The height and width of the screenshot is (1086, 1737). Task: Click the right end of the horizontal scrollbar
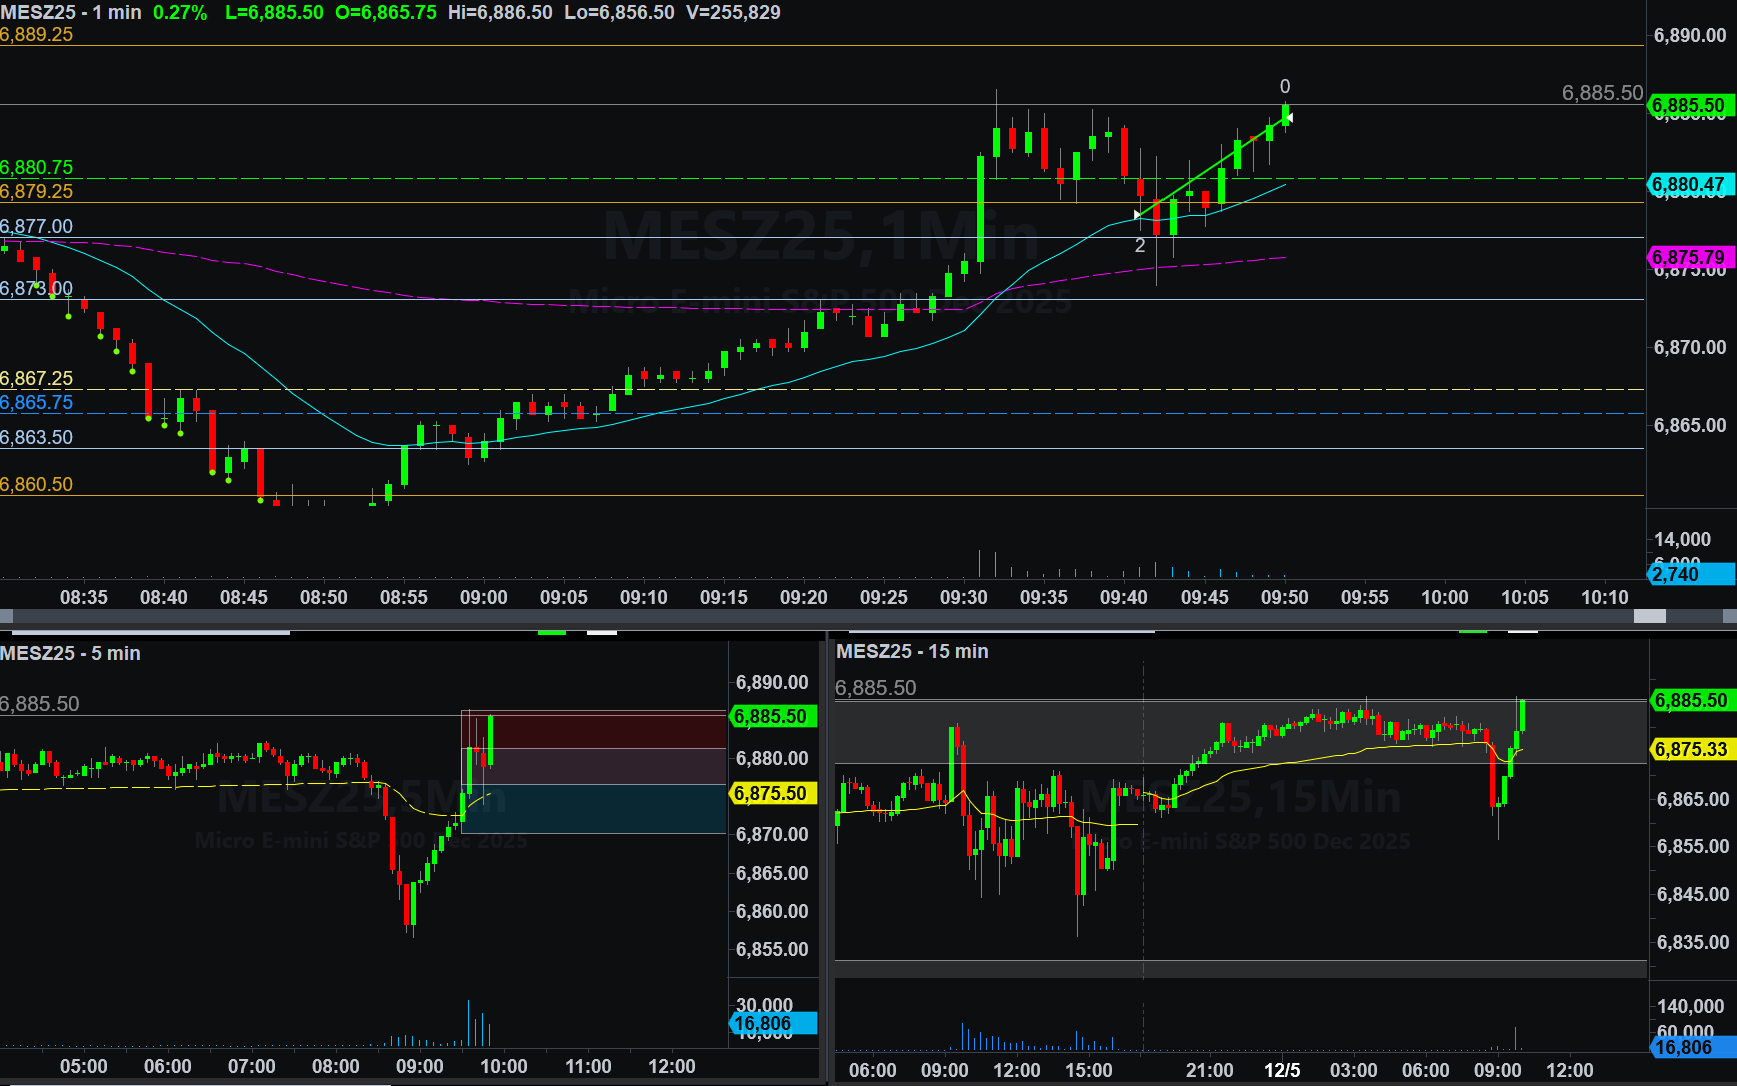pos(1729,617)
